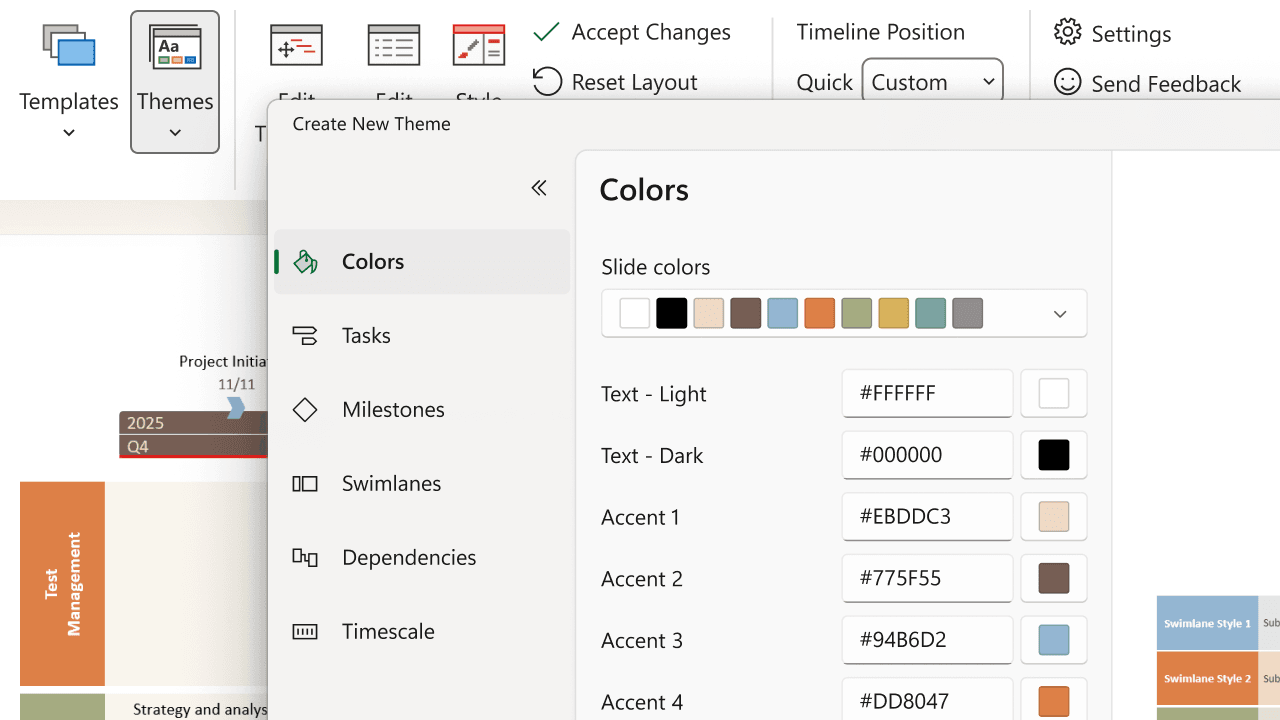Click the Send Feedback label
Screen dimensions: 1280x720
(1166, 83)
